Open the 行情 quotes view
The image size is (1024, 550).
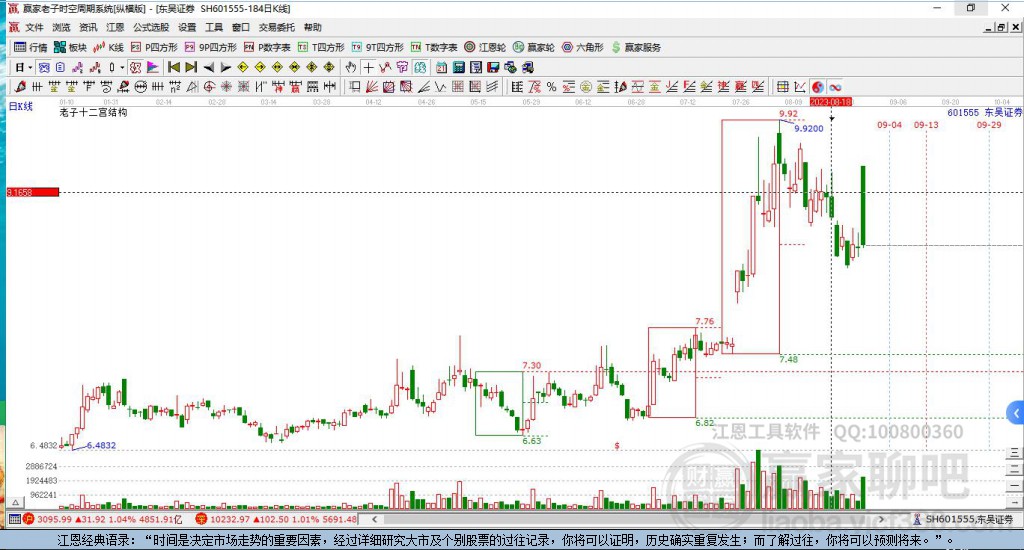point(31,47)
